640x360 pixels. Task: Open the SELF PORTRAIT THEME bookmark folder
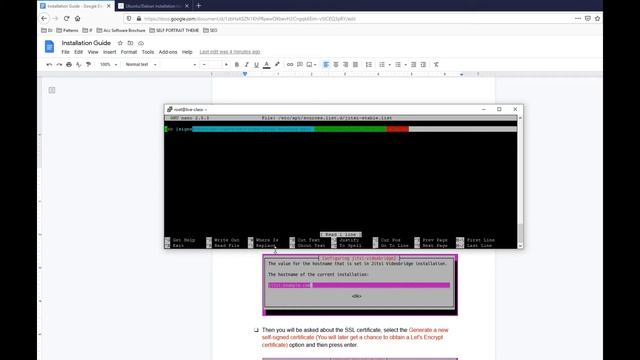pyautogui.click(x=174, y=30)
